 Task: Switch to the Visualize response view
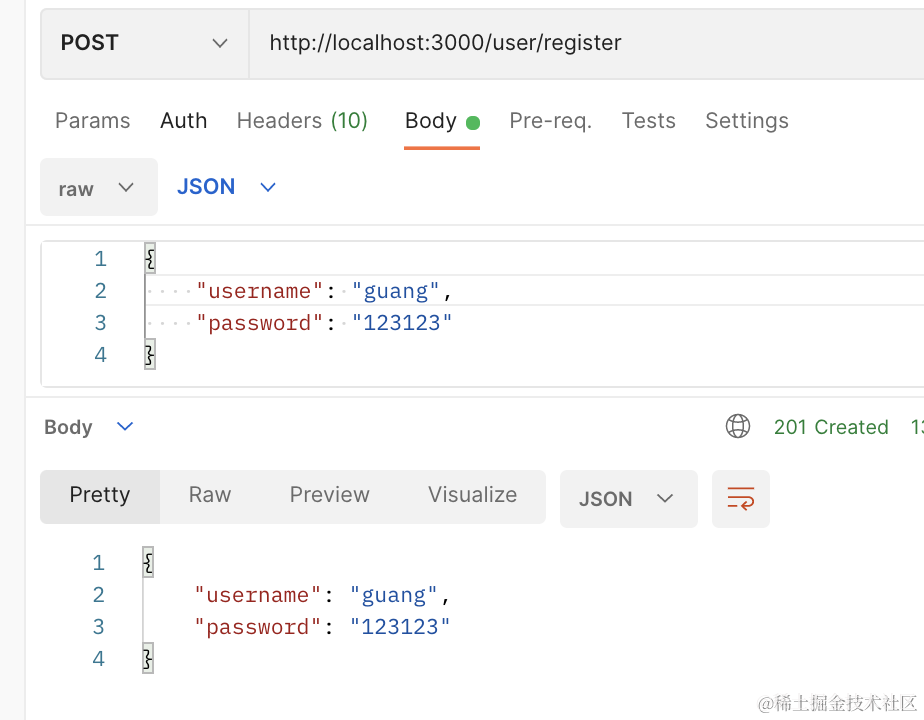(x=472, y=495)
